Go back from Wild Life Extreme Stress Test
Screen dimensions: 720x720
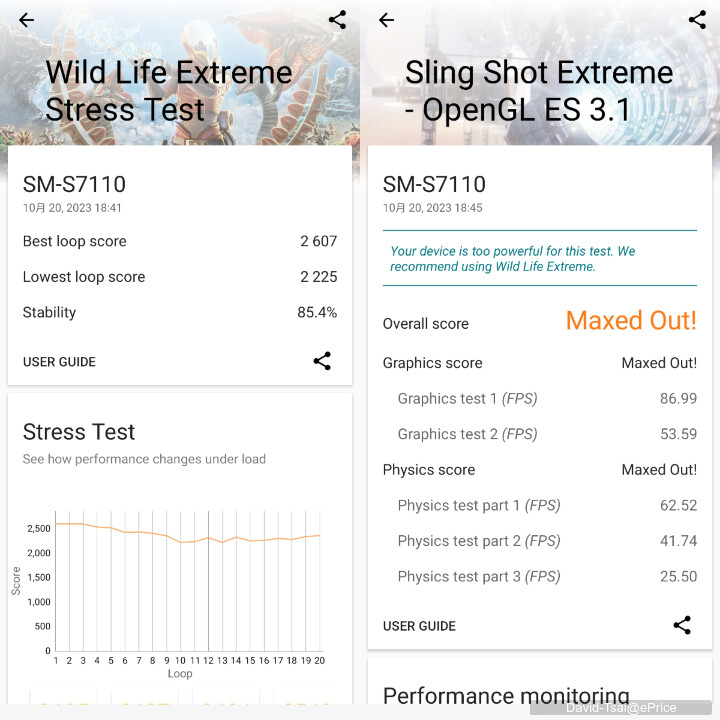coord(27,20)
